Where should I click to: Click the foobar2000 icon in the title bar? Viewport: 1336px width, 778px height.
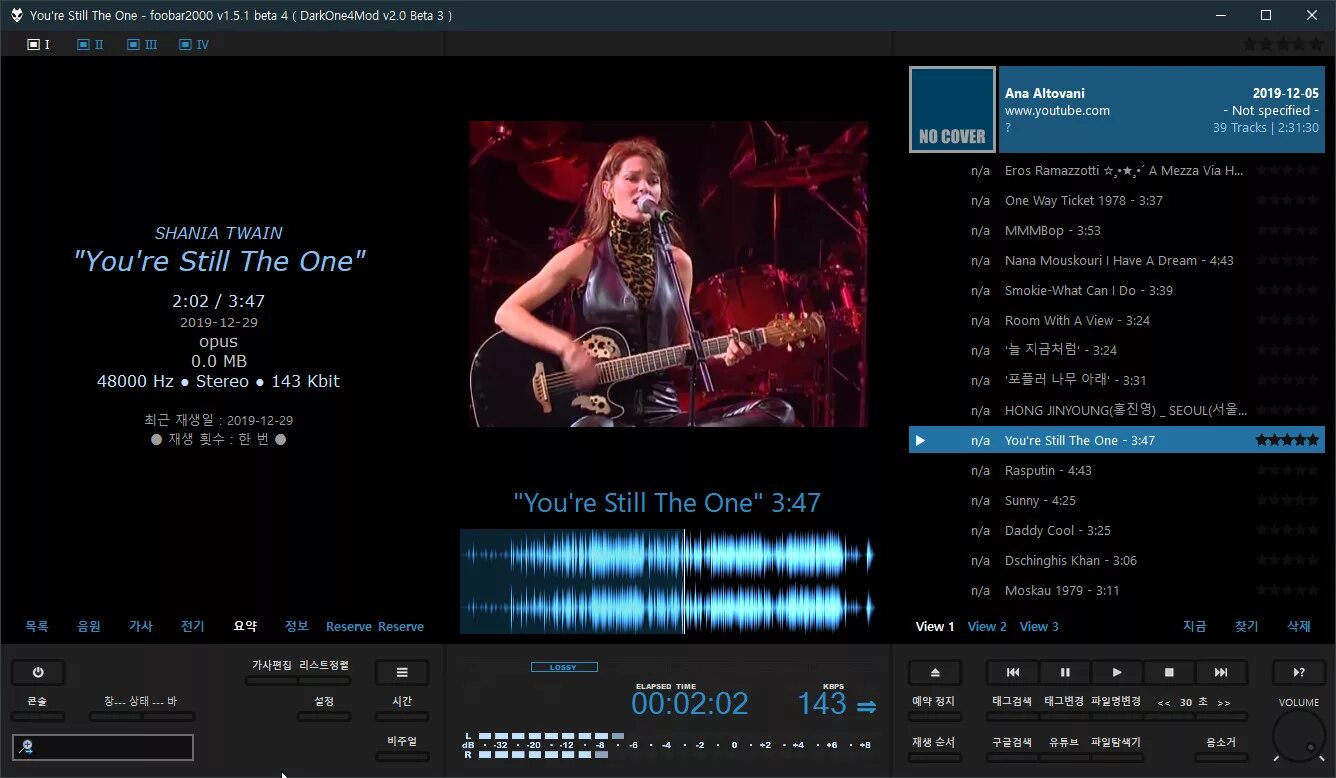[16, 15]
